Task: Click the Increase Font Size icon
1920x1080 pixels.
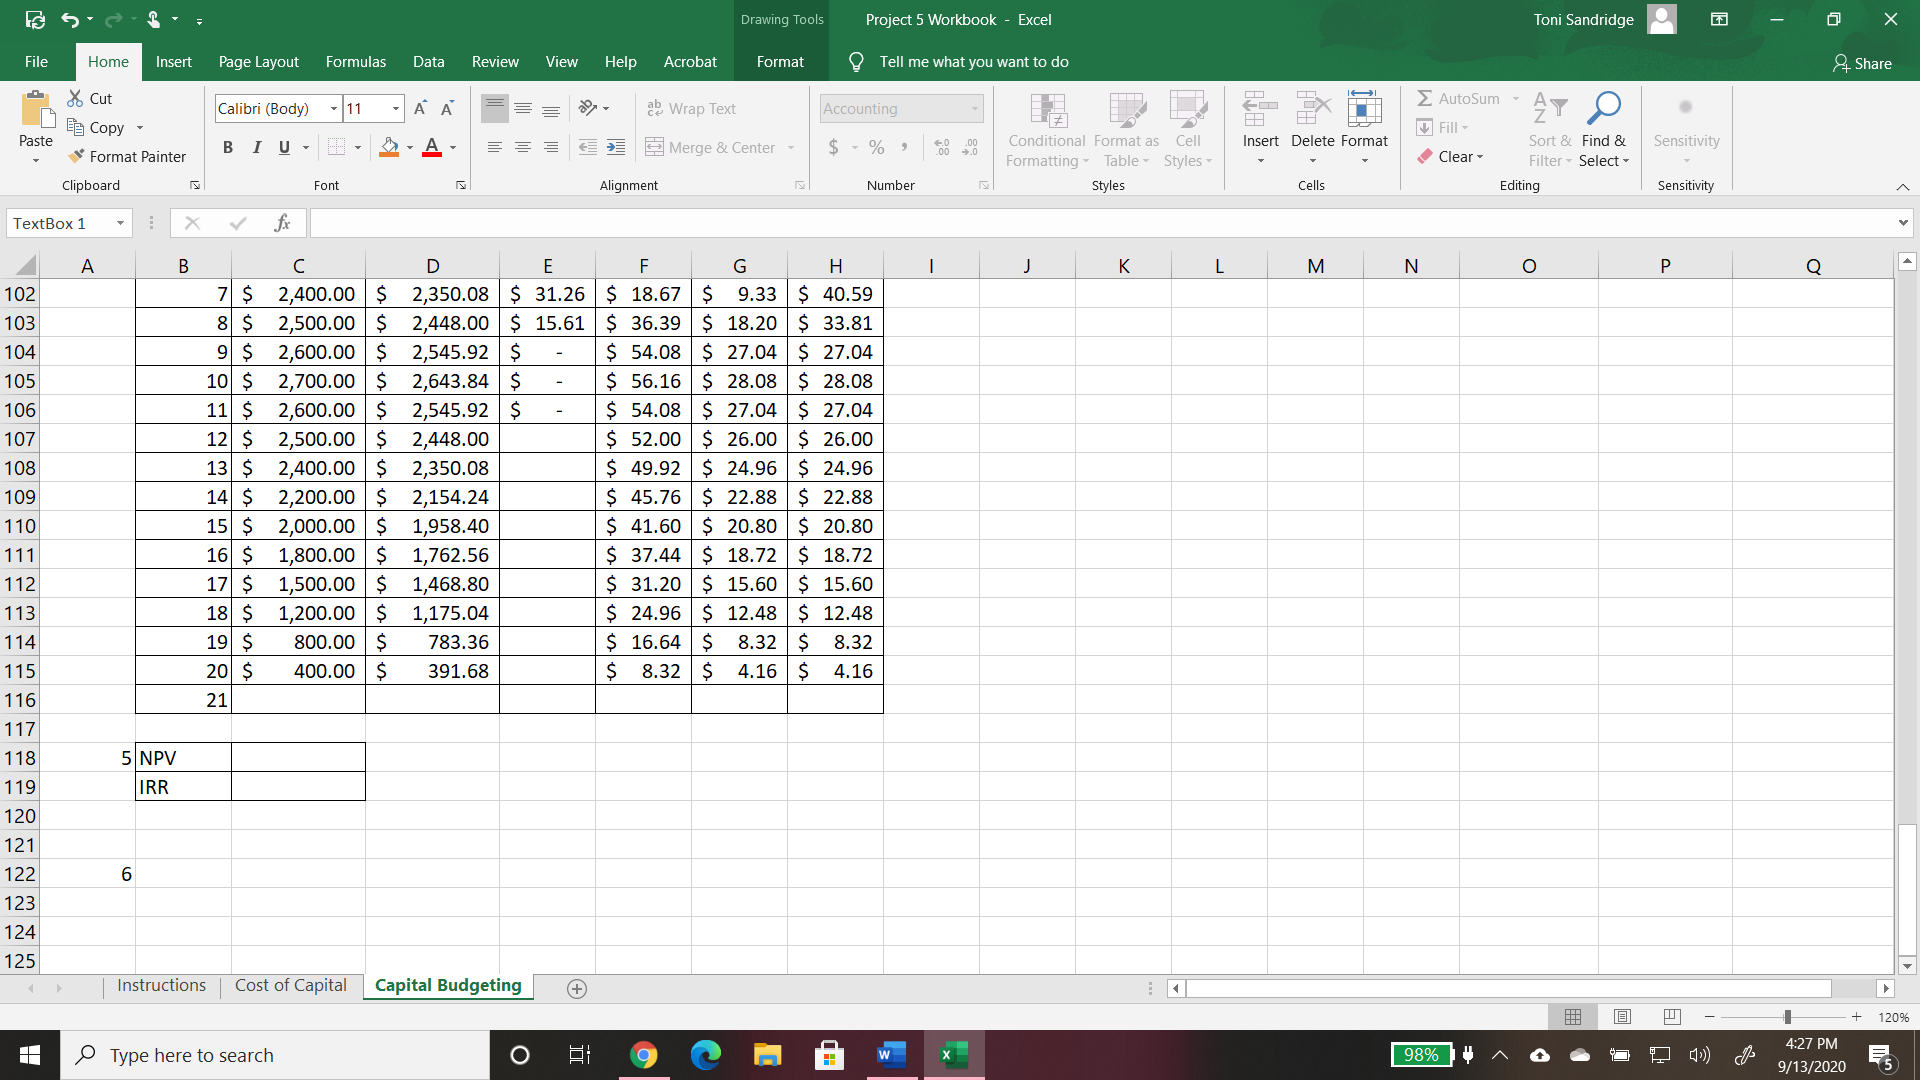Action: [x=420, y=108]
